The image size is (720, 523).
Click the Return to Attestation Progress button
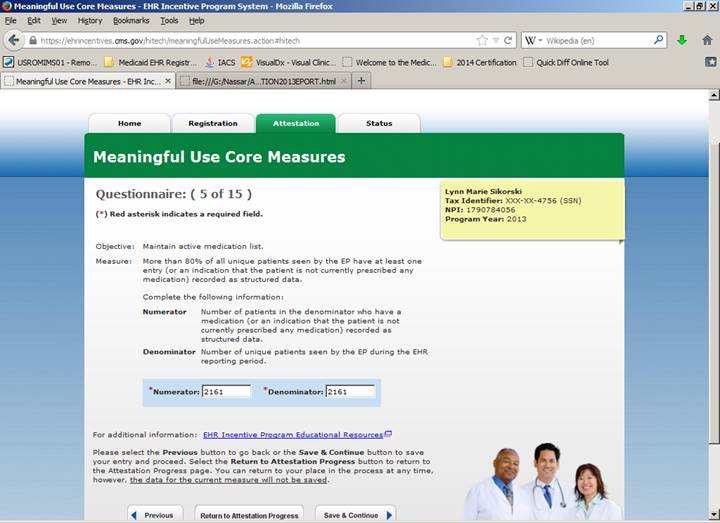(x=249, y=515)
